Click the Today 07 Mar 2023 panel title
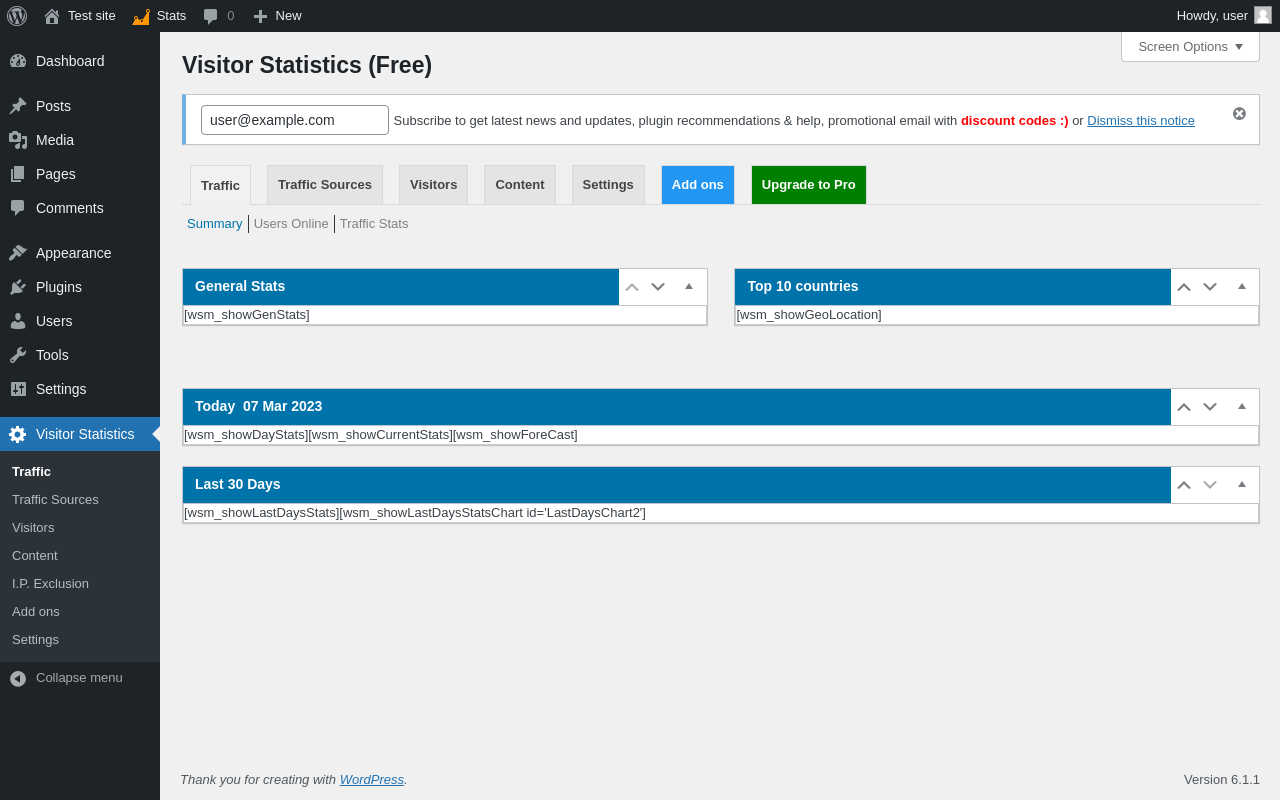 click(x=258, y=406)
